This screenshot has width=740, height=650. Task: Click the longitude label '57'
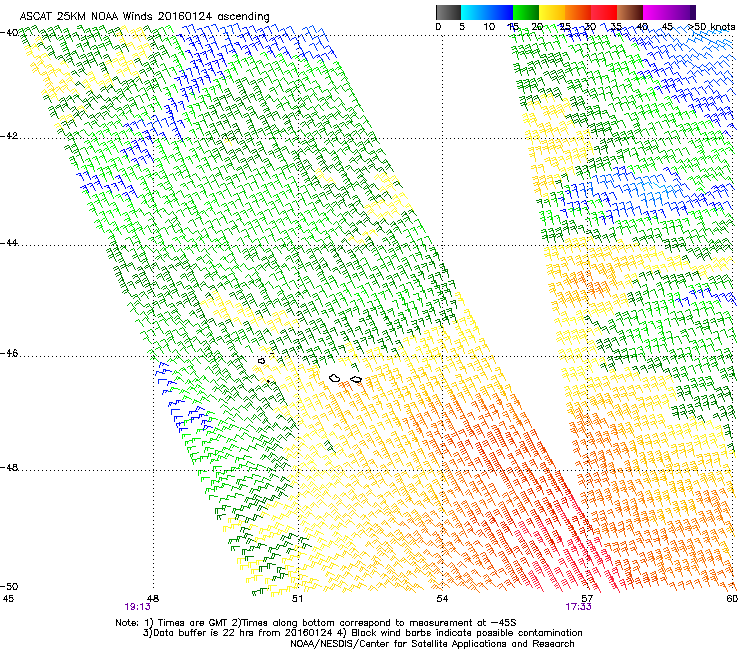point(587,599)
